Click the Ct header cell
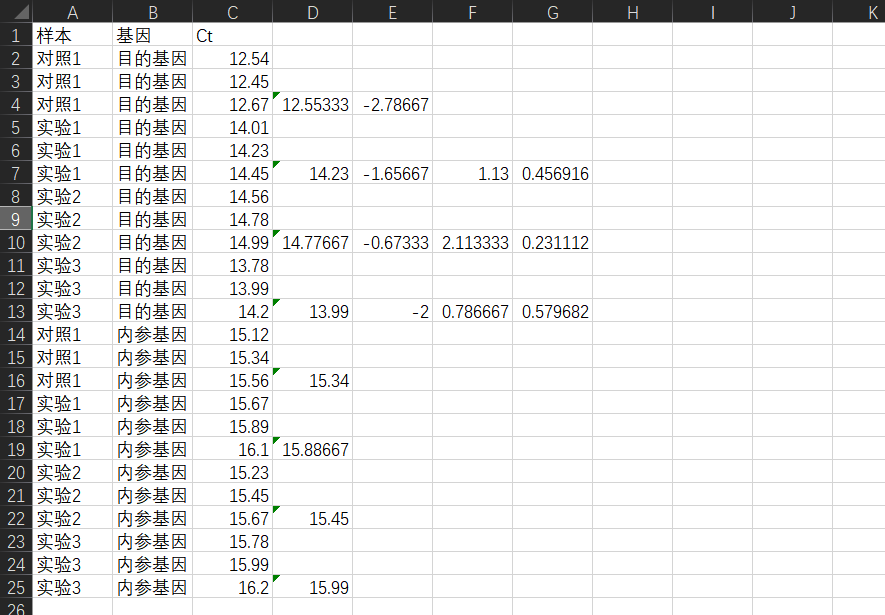This screenshot has height=615, width=885. coord(232,34)
